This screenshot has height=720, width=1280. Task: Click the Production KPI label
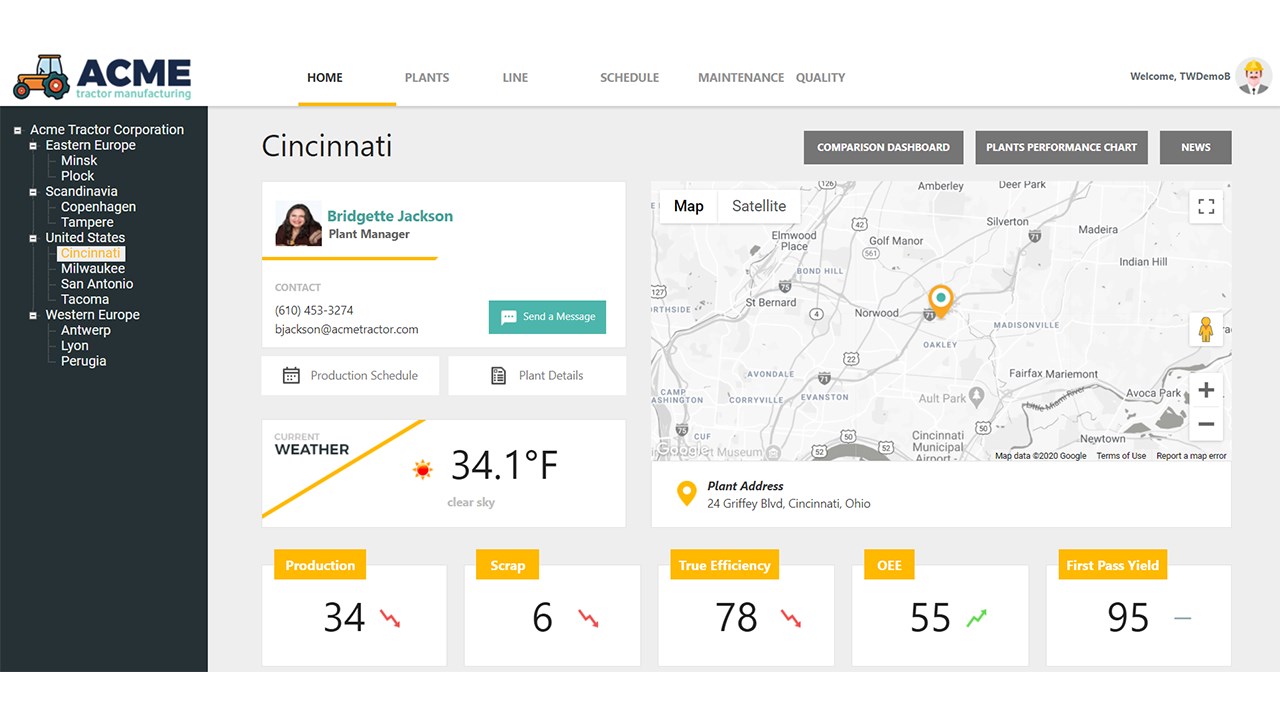click(320, 565)
